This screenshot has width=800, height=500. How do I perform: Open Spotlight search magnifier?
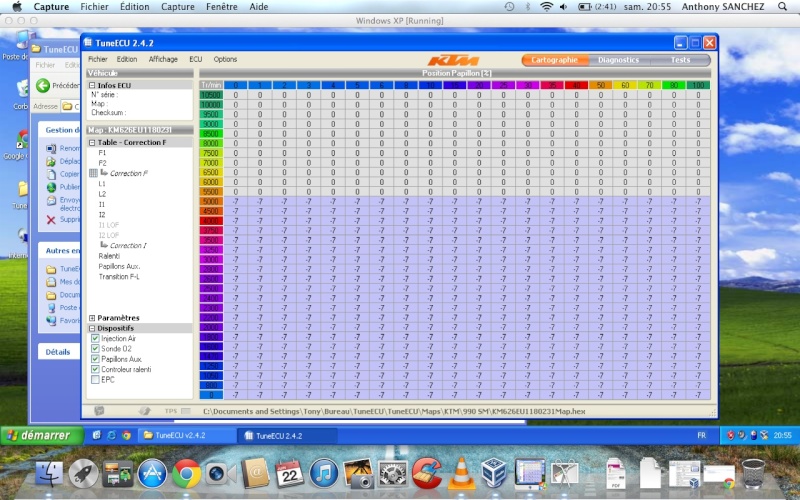pos(782,7)
